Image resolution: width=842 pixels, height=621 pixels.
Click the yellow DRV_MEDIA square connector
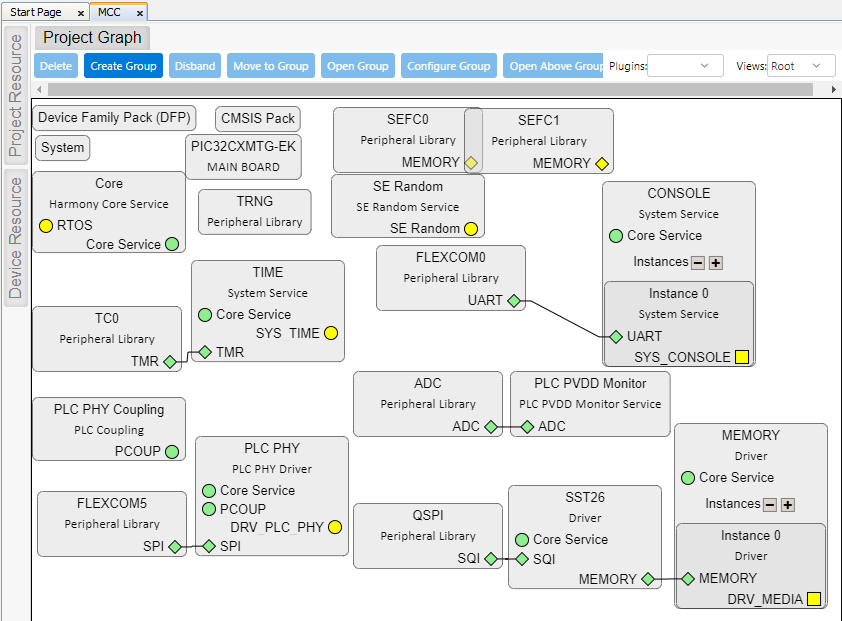[x=814, y=600]
